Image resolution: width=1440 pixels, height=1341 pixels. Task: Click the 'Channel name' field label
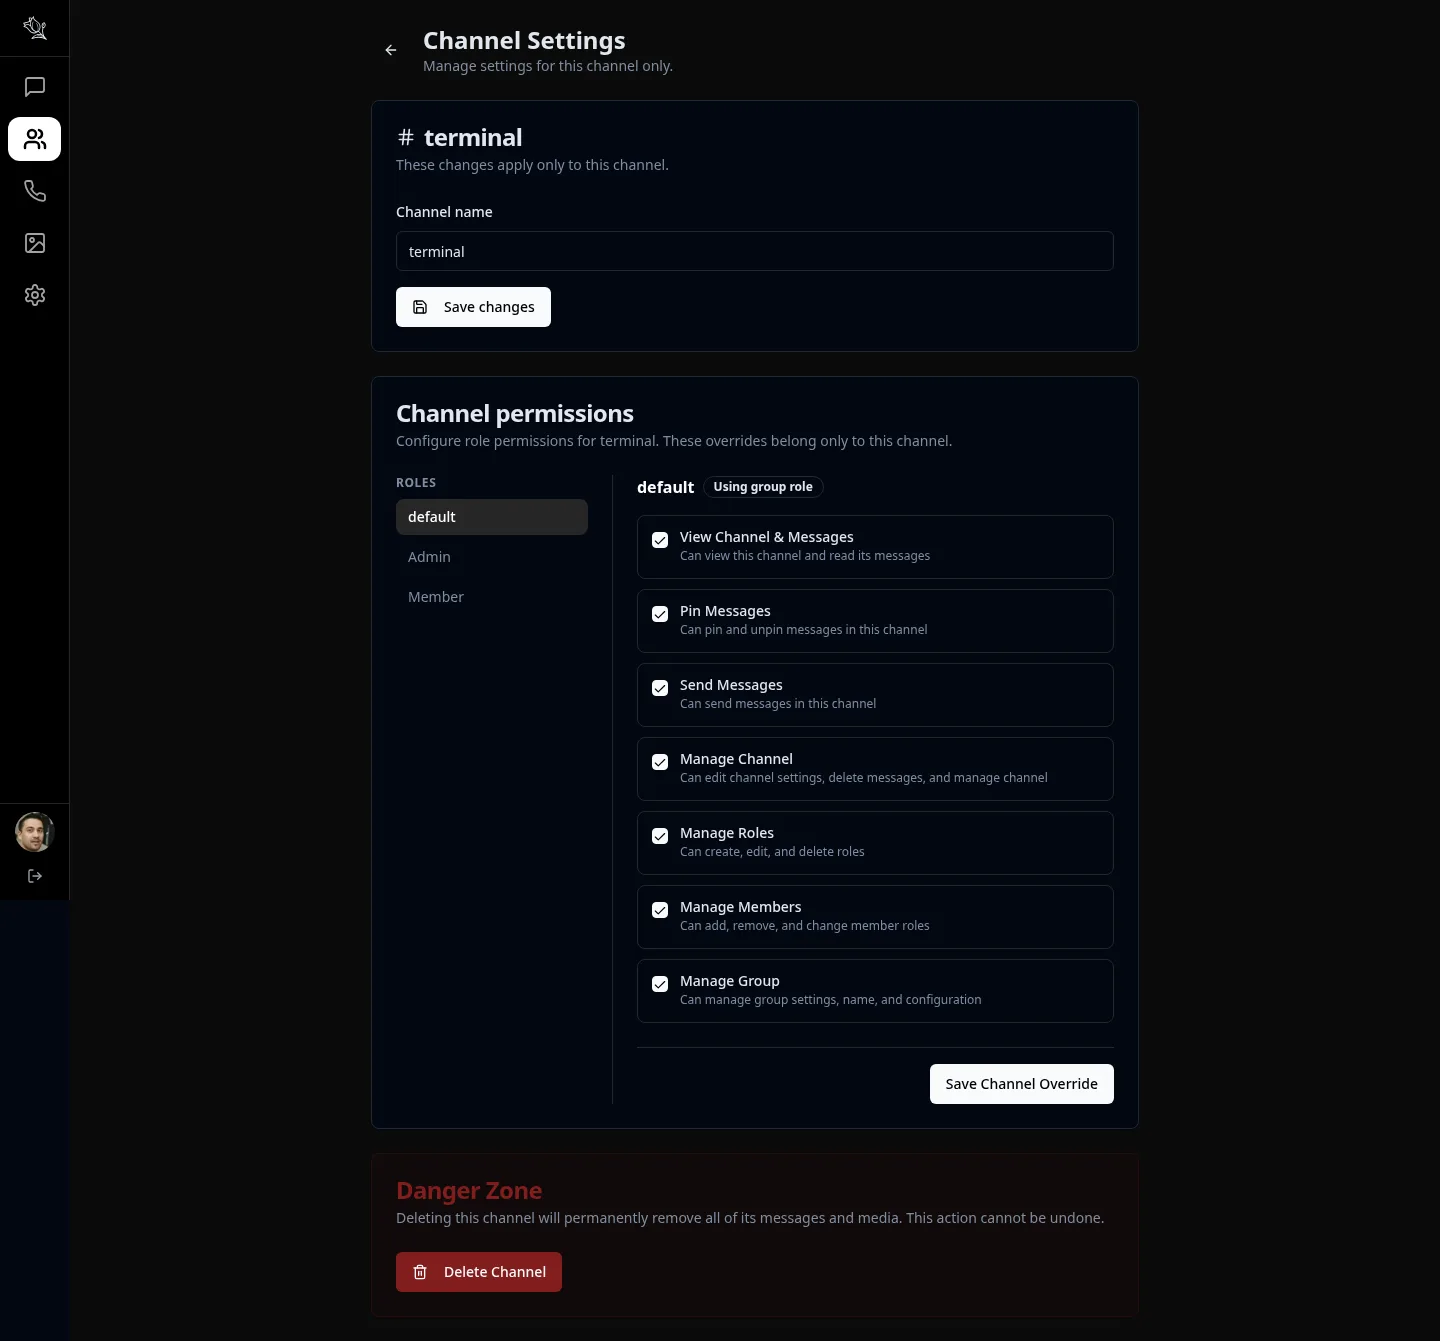[x=444, y=212]
